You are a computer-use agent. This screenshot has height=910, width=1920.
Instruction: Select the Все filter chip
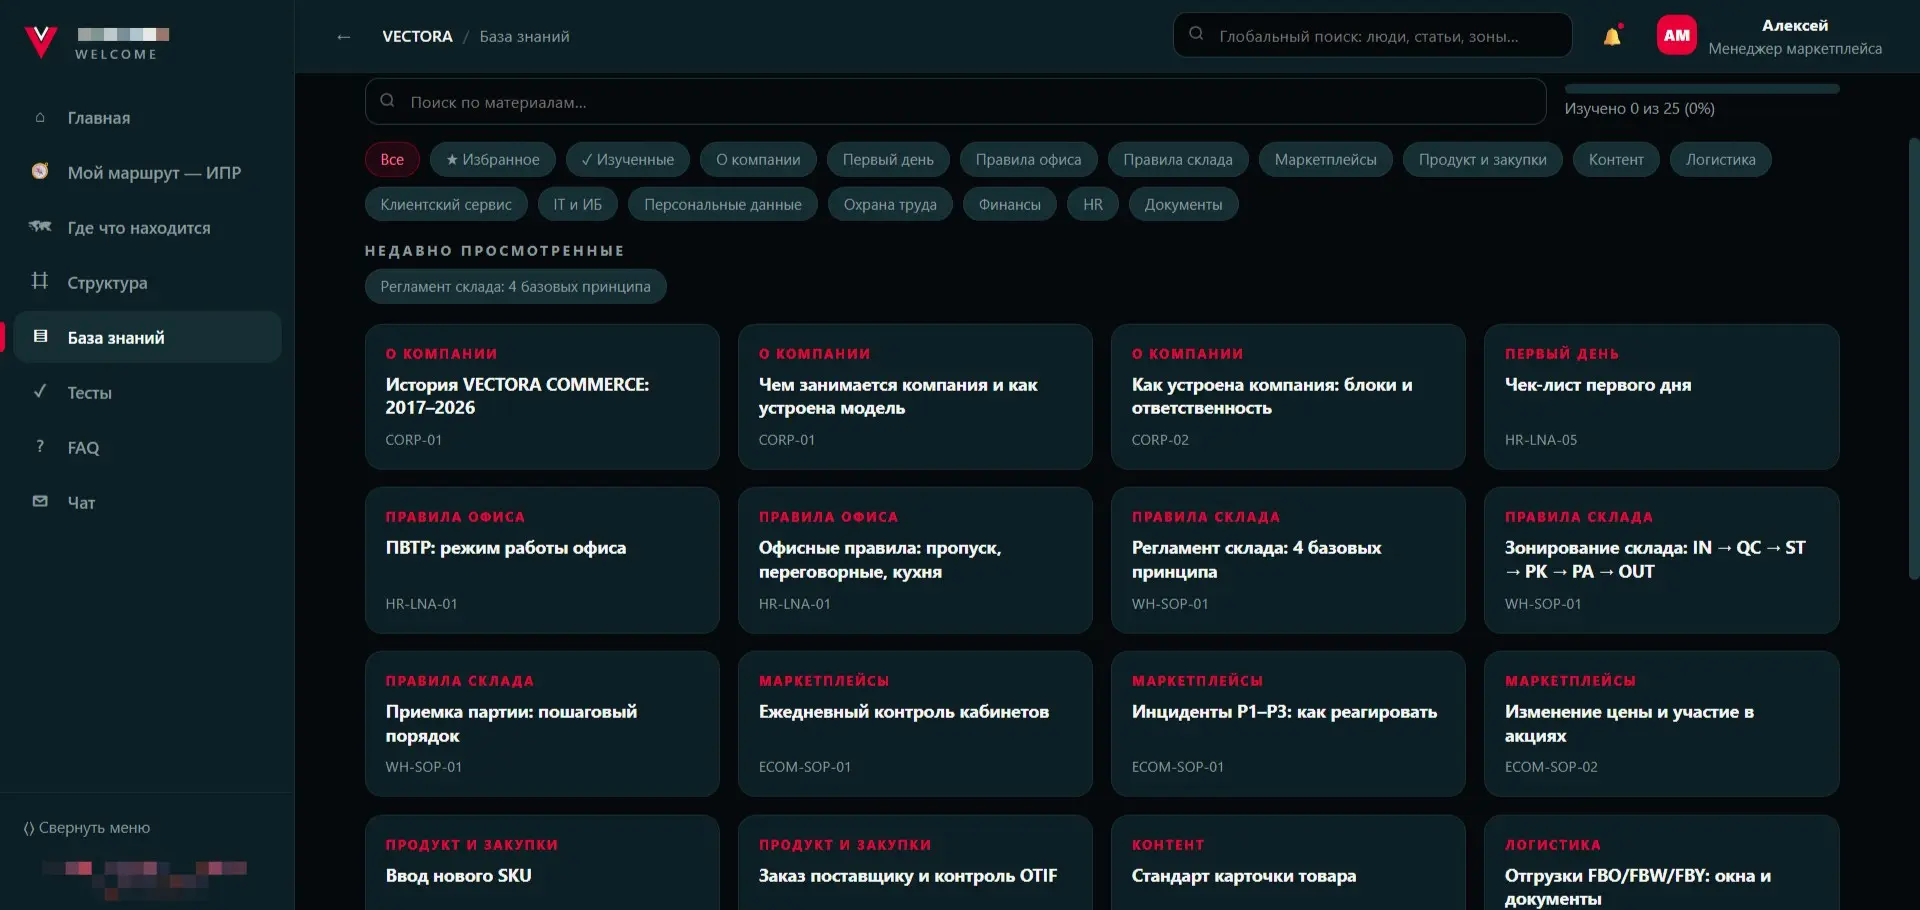[392, 159]
